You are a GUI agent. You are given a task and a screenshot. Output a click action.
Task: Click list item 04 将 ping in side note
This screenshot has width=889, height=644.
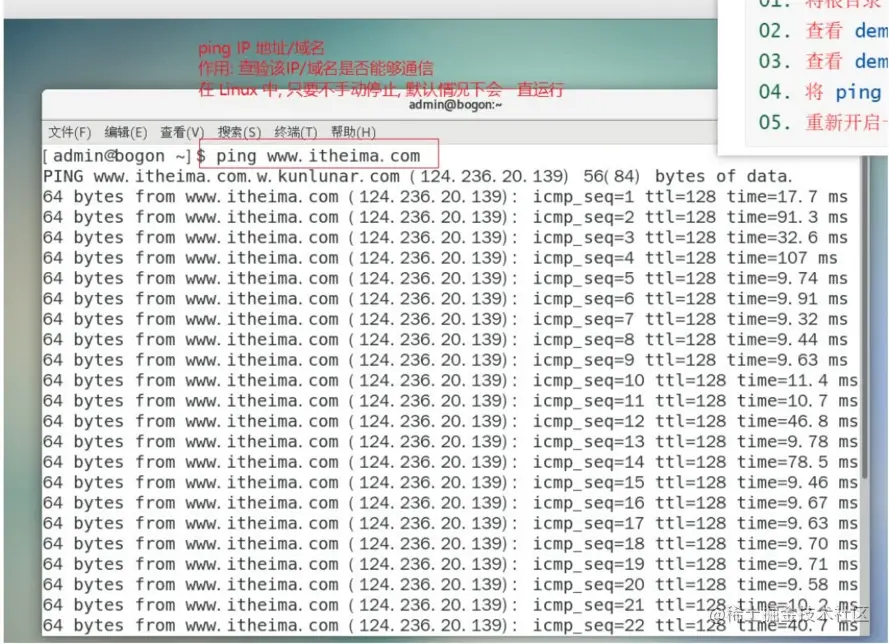[820, 92]
